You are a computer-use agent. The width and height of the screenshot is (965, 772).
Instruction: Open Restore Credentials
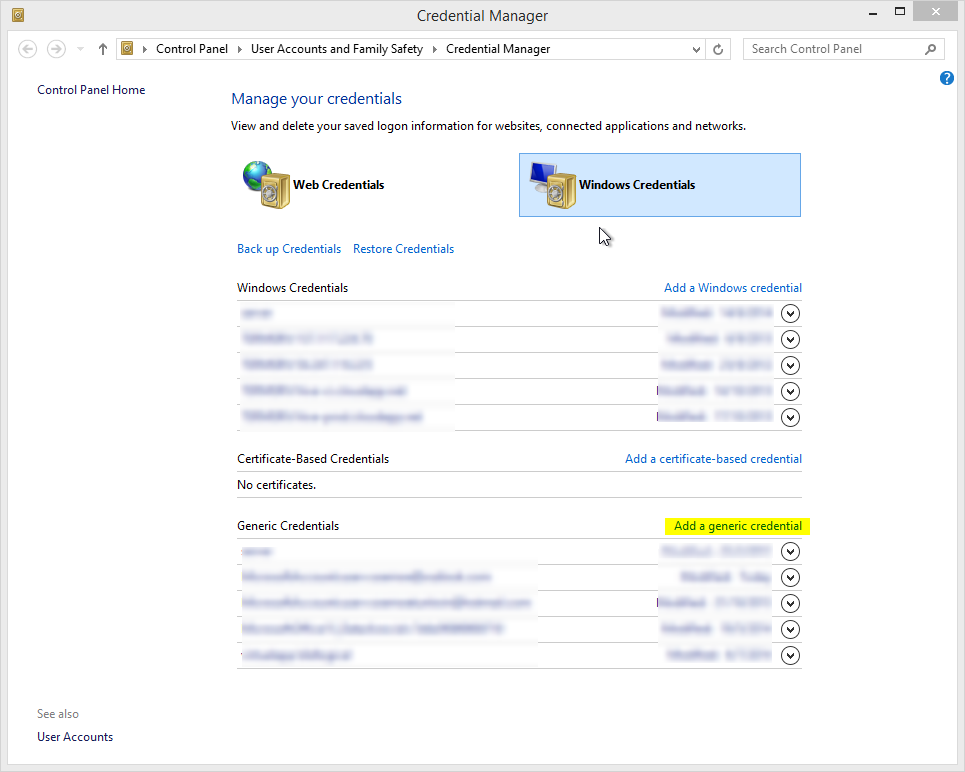403,249
